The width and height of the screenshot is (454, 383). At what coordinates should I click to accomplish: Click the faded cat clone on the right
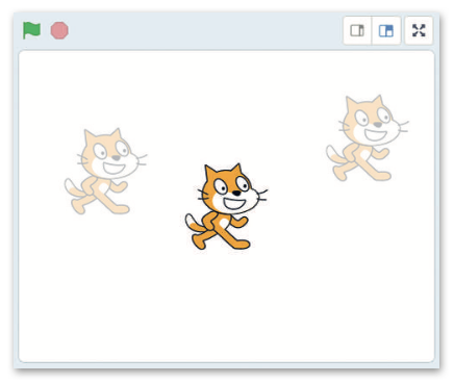(367, 138)
